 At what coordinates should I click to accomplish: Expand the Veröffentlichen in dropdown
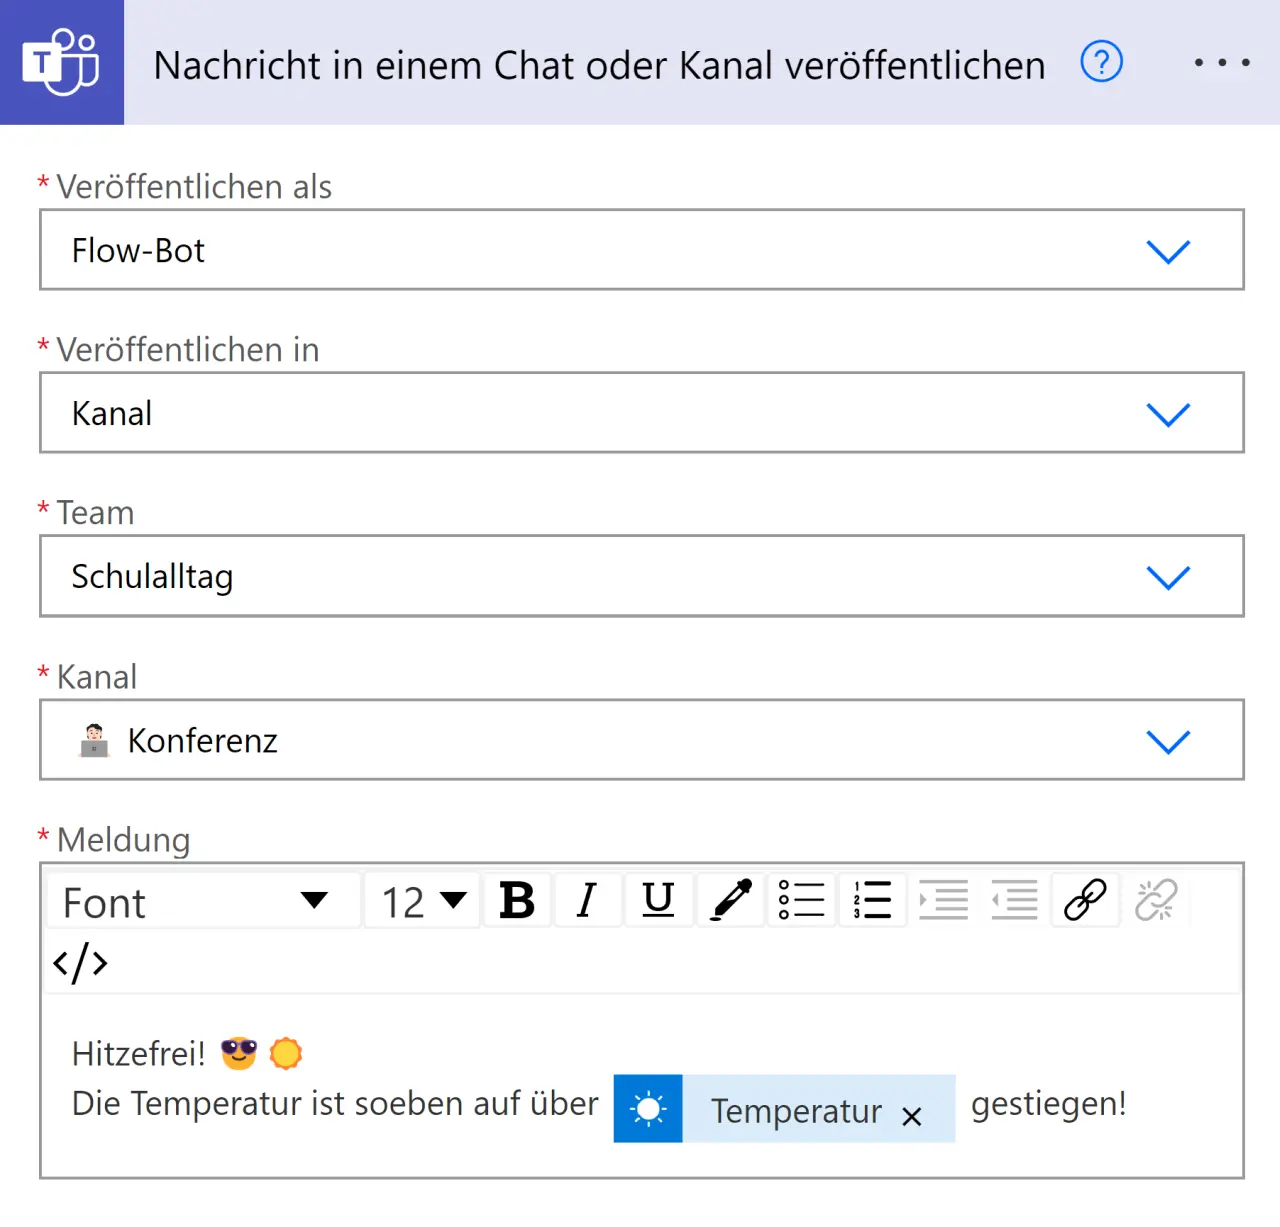[x=1167, y=414]
